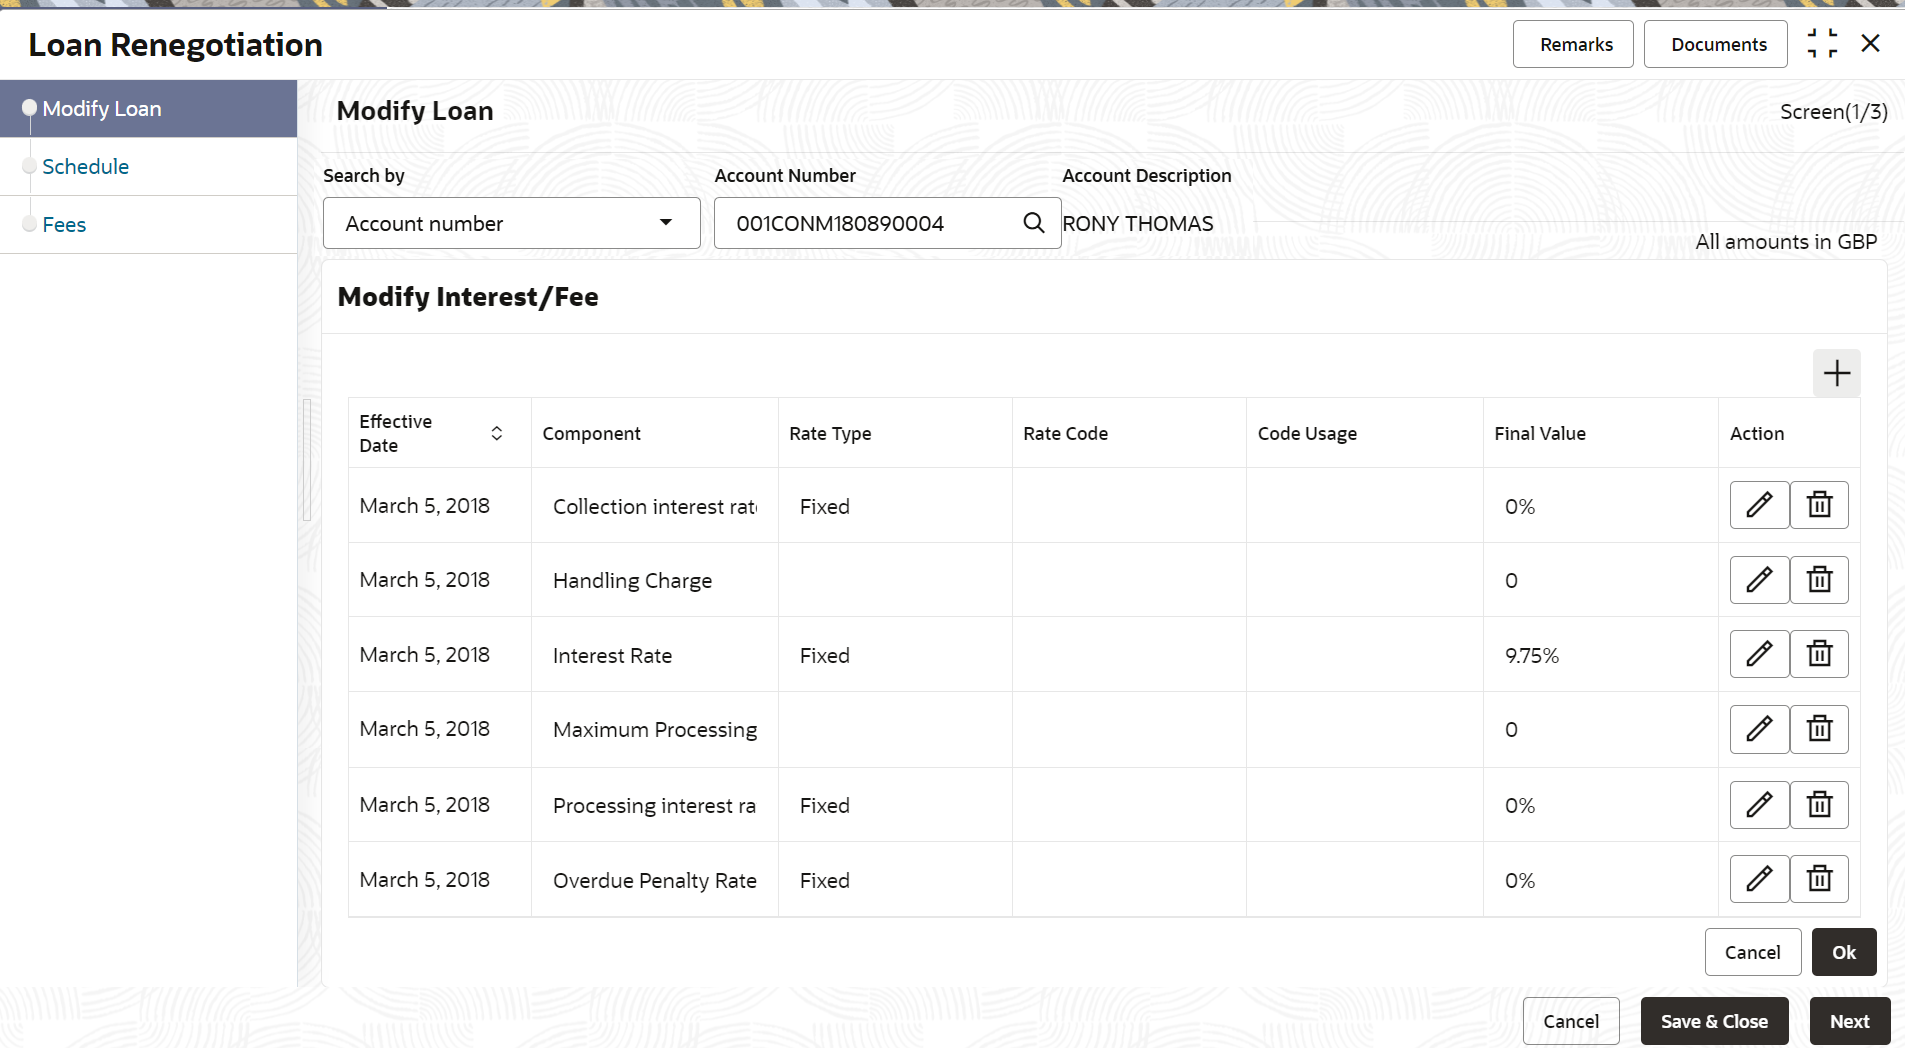Open the Remarks panel
Viewport: 1905px width, 1049px height.
pyautogui.click(x=1575, y=44)
